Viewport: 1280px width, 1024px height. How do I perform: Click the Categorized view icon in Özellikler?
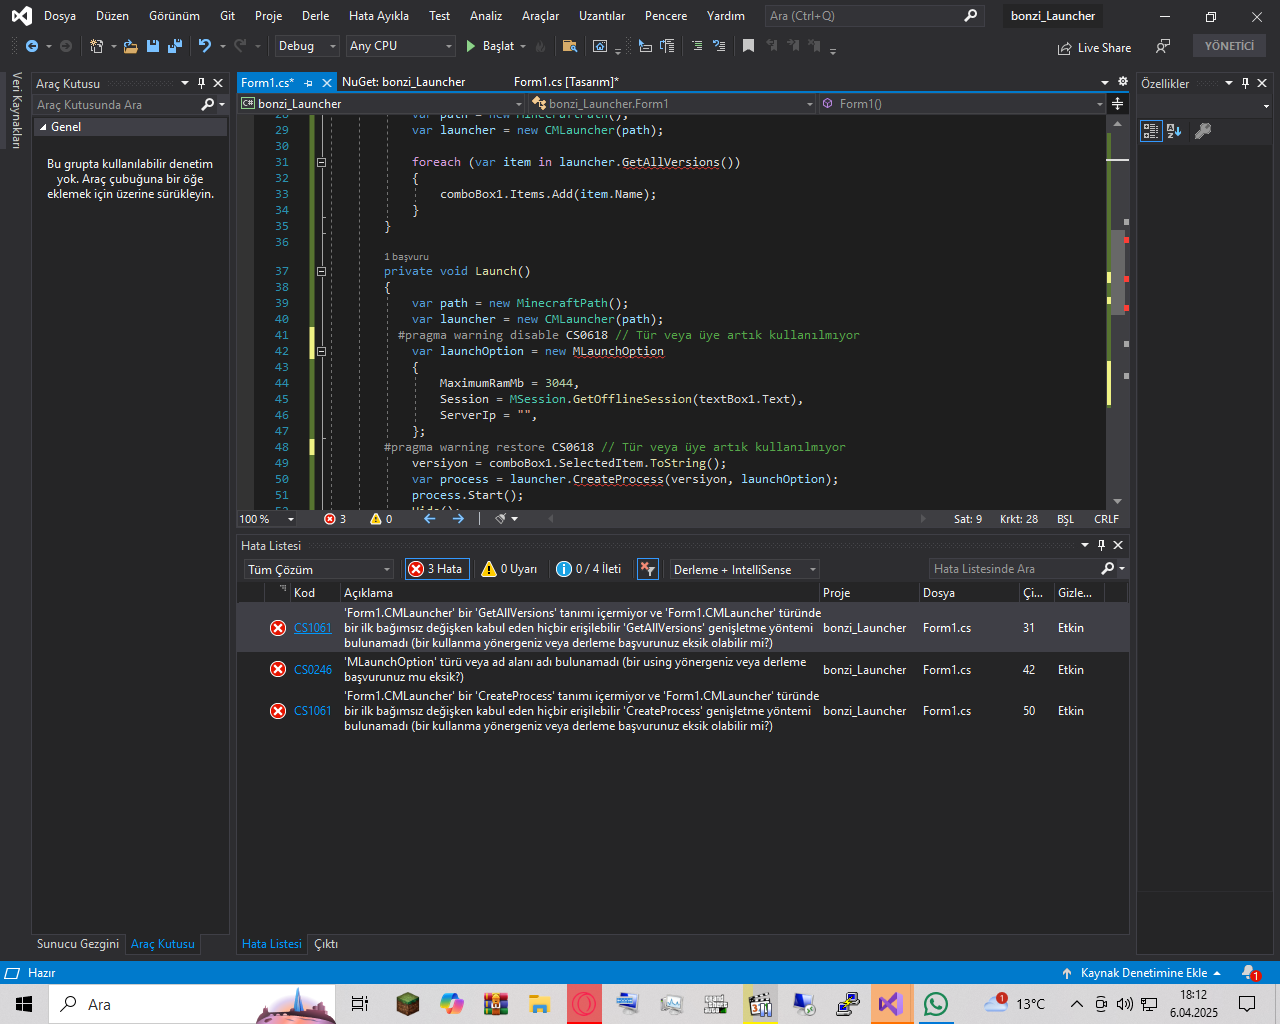click(x=1150, y=131)
